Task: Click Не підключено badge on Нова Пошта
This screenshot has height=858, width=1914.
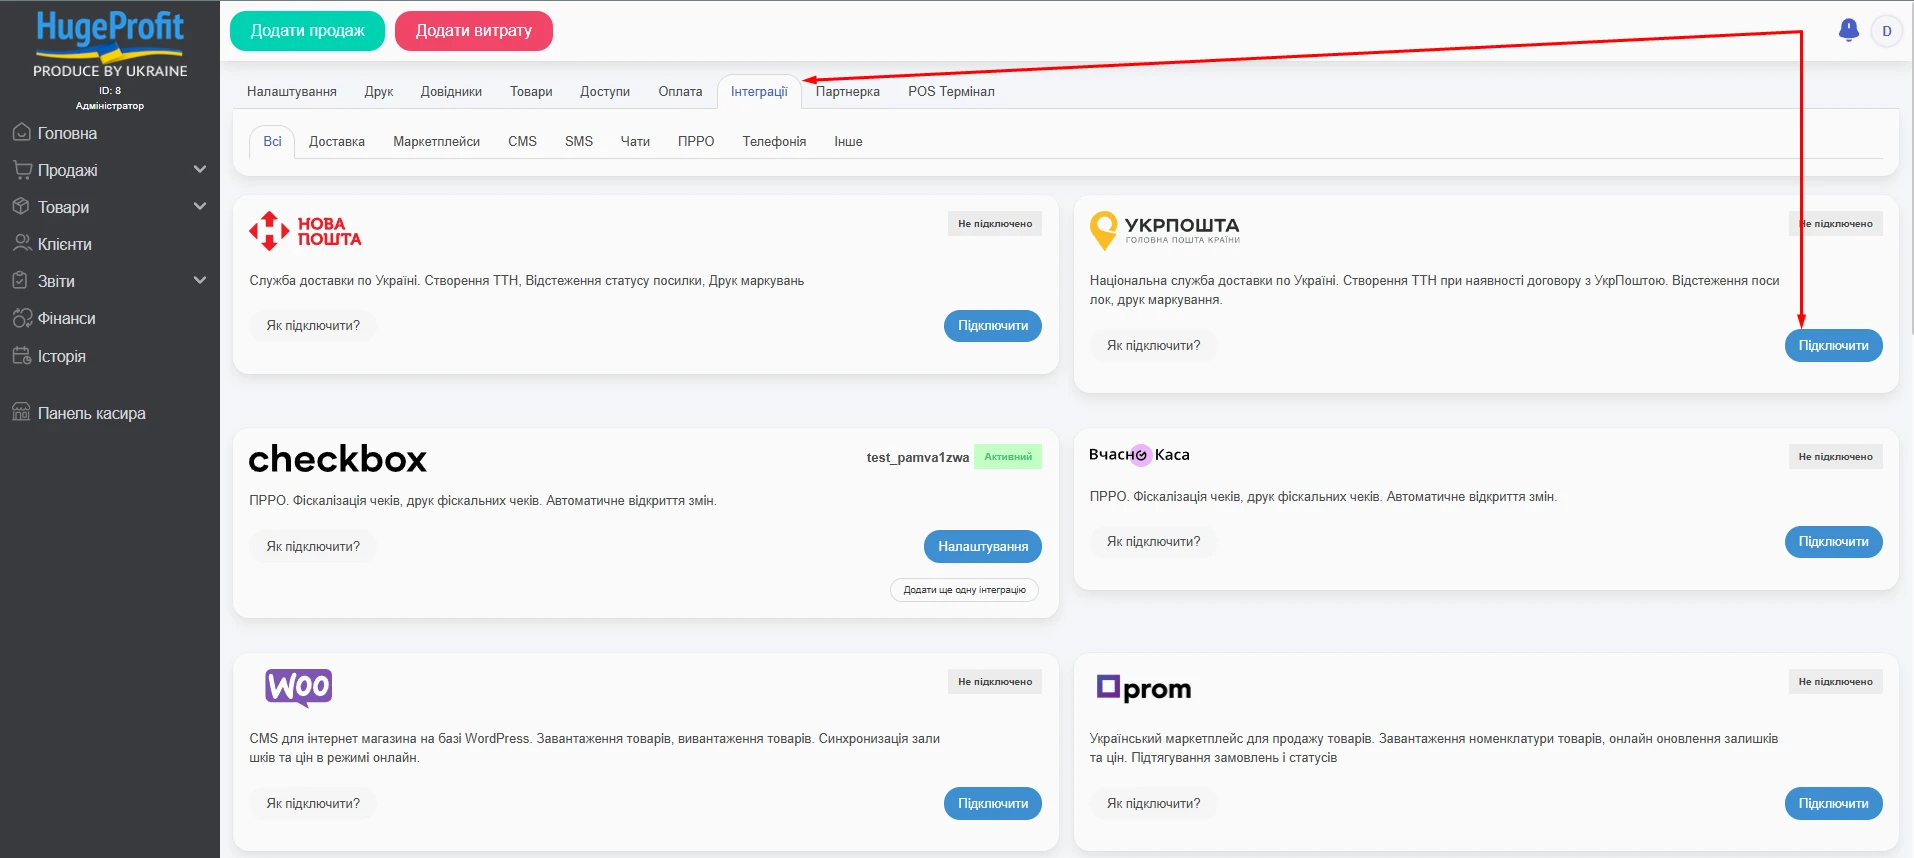Action: [x=995, y=223]
